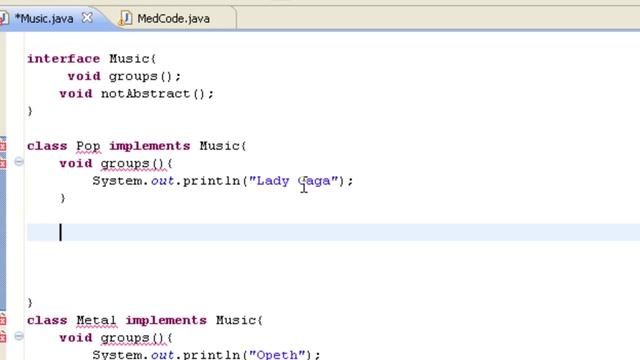Click 'notAbstract()' method declaration

153,94
